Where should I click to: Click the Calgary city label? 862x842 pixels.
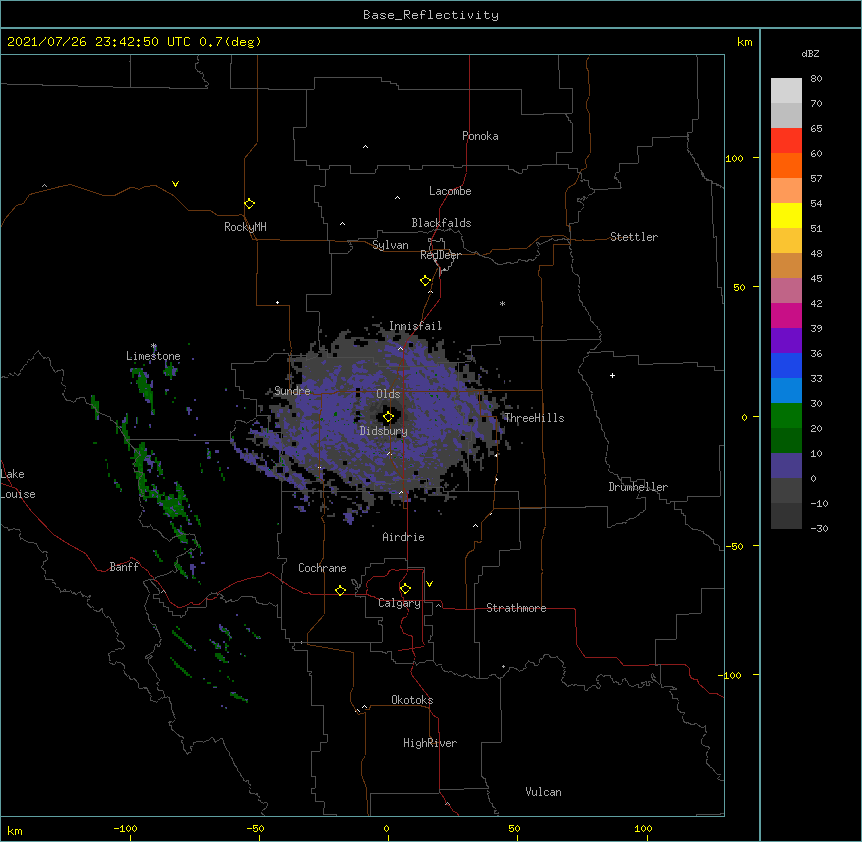click(x=399, y=603)
